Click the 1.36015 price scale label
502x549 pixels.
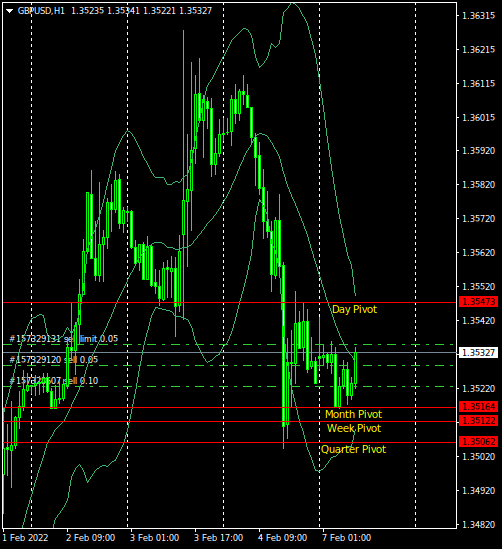click(x=479, y=118)
